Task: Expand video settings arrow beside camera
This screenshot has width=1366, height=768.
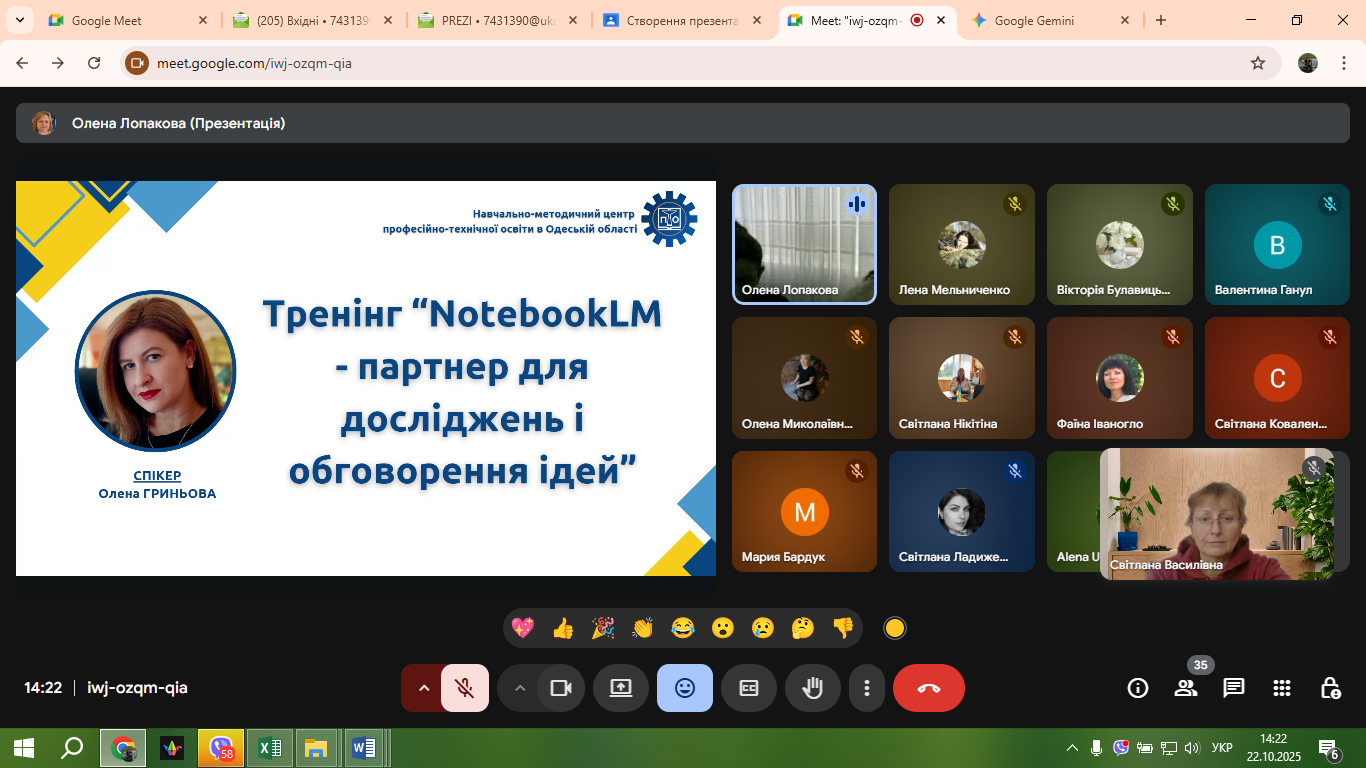Action: pyautogui.click(x=519, y=688)
